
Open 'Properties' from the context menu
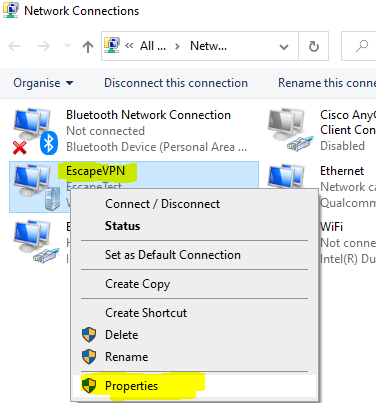pyautogui.click(x=195, y=386)
